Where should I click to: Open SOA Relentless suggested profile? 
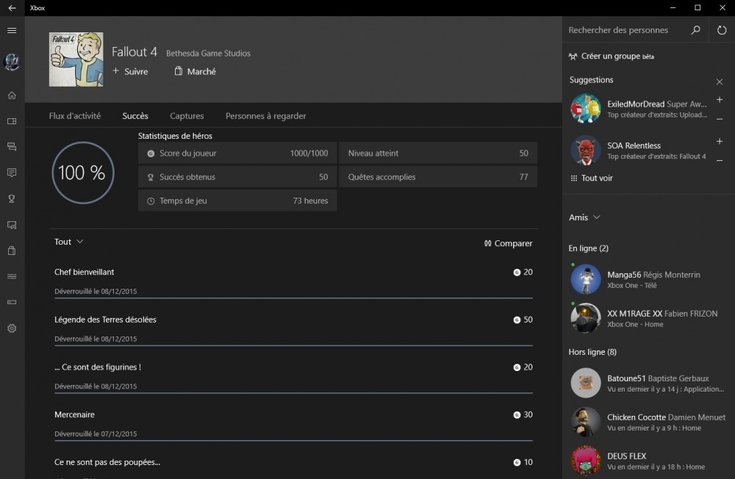click(x=638, y=150)
